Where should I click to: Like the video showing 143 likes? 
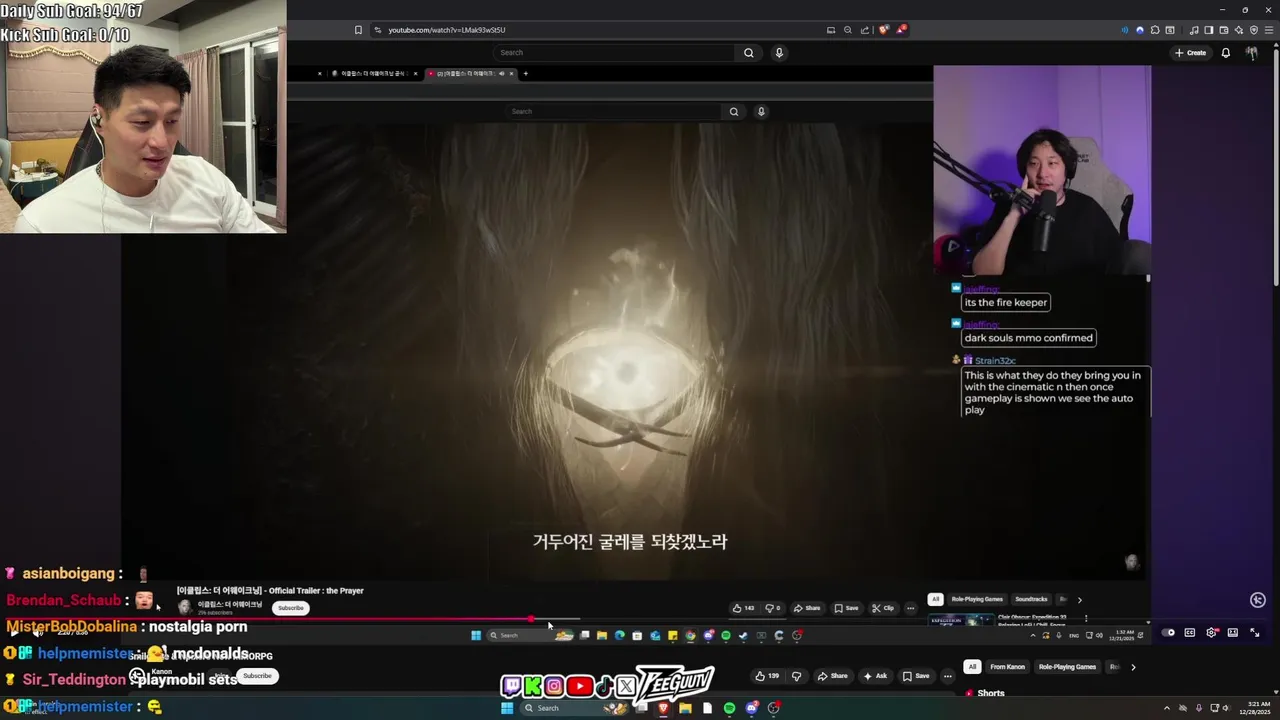point(743,608)
